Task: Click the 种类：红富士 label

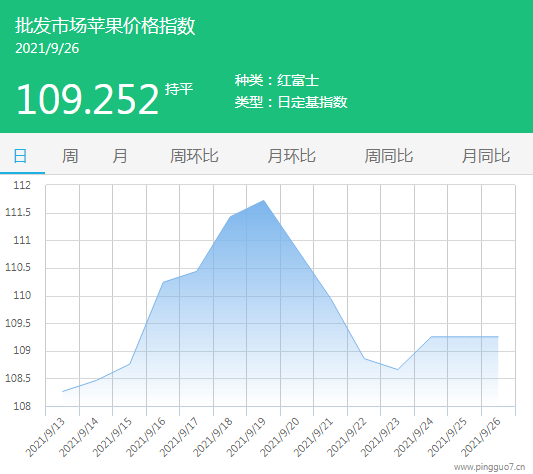Action: [277, 81]
